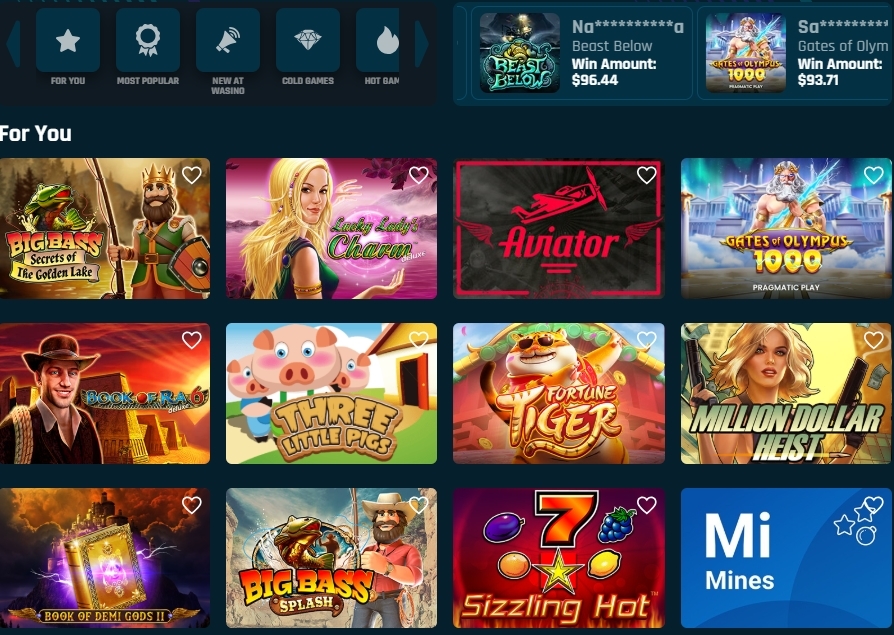The image size is (894, 635).
Task: Favorite the Book of Ra 6 game
Action: point(192,340)
